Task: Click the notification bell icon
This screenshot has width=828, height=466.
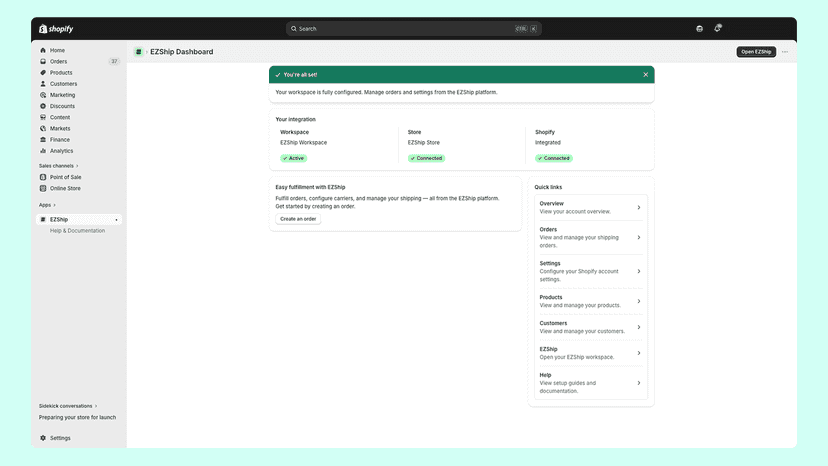Action: click(x=718, y=29)
